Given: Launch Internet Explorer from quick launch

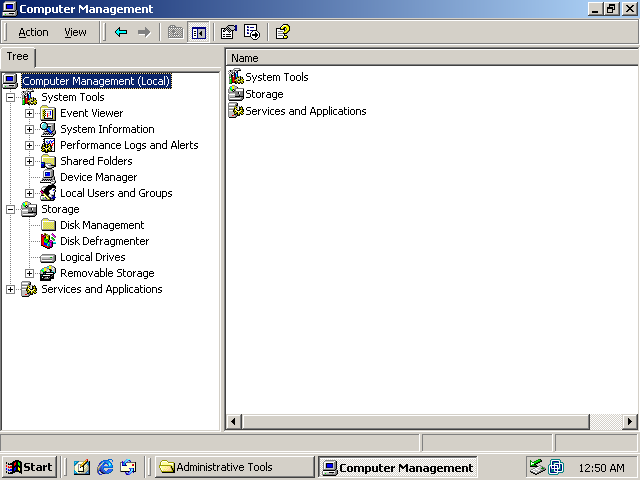Looking at the screenshot, I should coord(105,467).
